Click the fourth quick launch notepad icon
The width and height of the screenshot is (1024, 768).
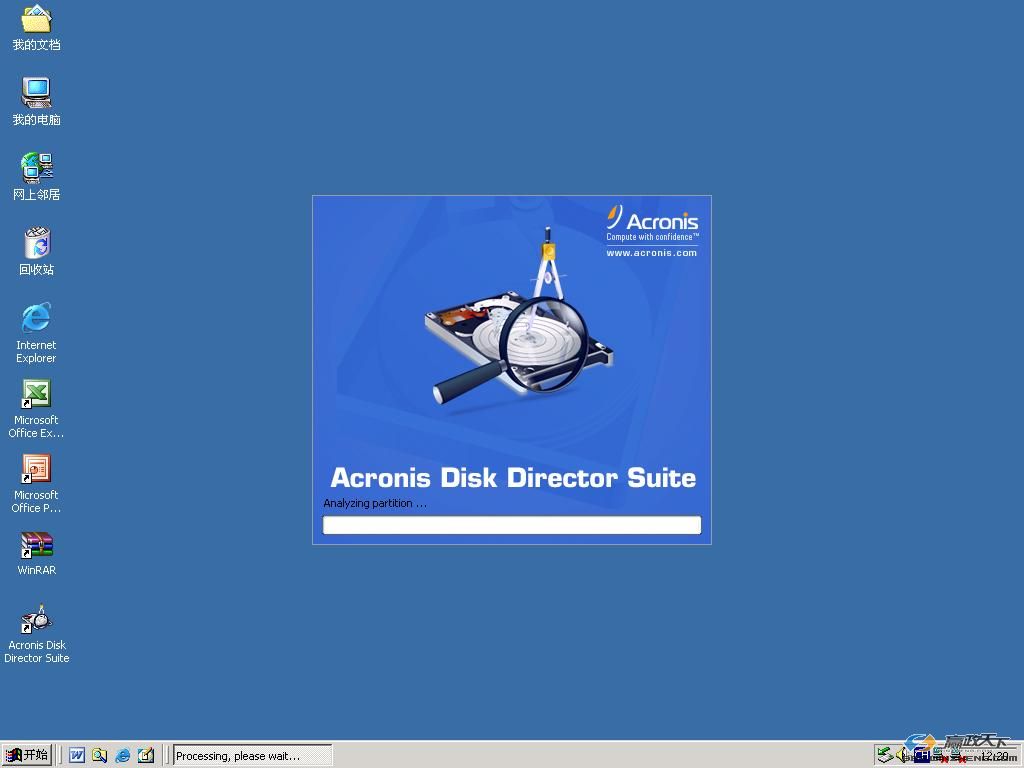tap(146, 755)
